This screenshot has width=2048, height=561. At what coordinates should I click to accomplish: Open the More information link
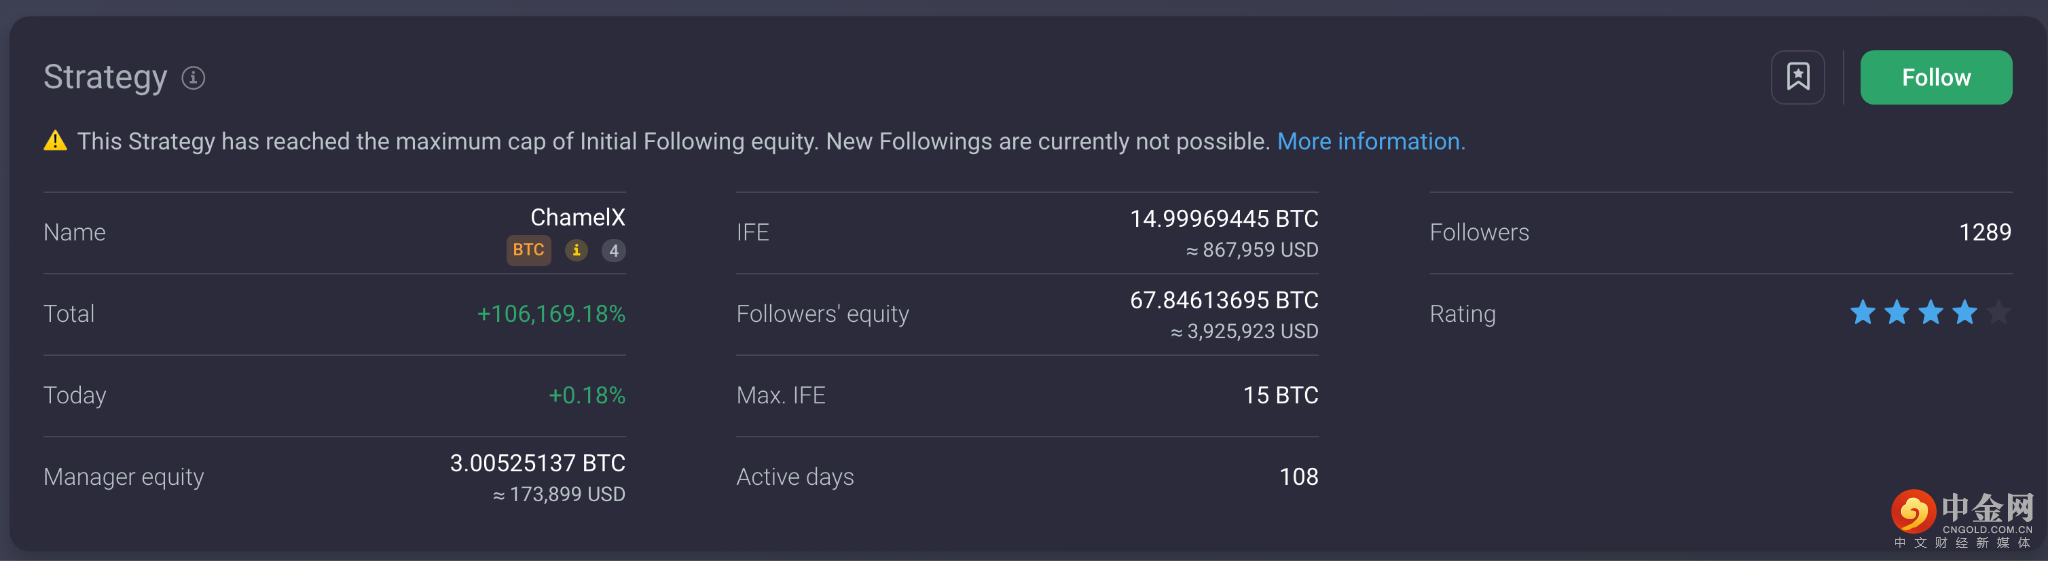click(x=1371, y=141)
